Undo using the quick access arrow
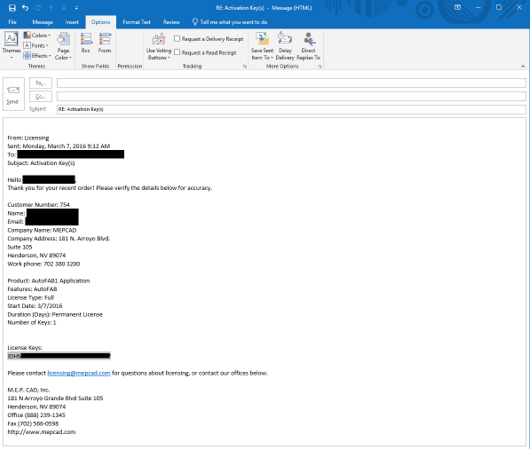The height and width of the screenshot is (449, 530). (25, 7)
